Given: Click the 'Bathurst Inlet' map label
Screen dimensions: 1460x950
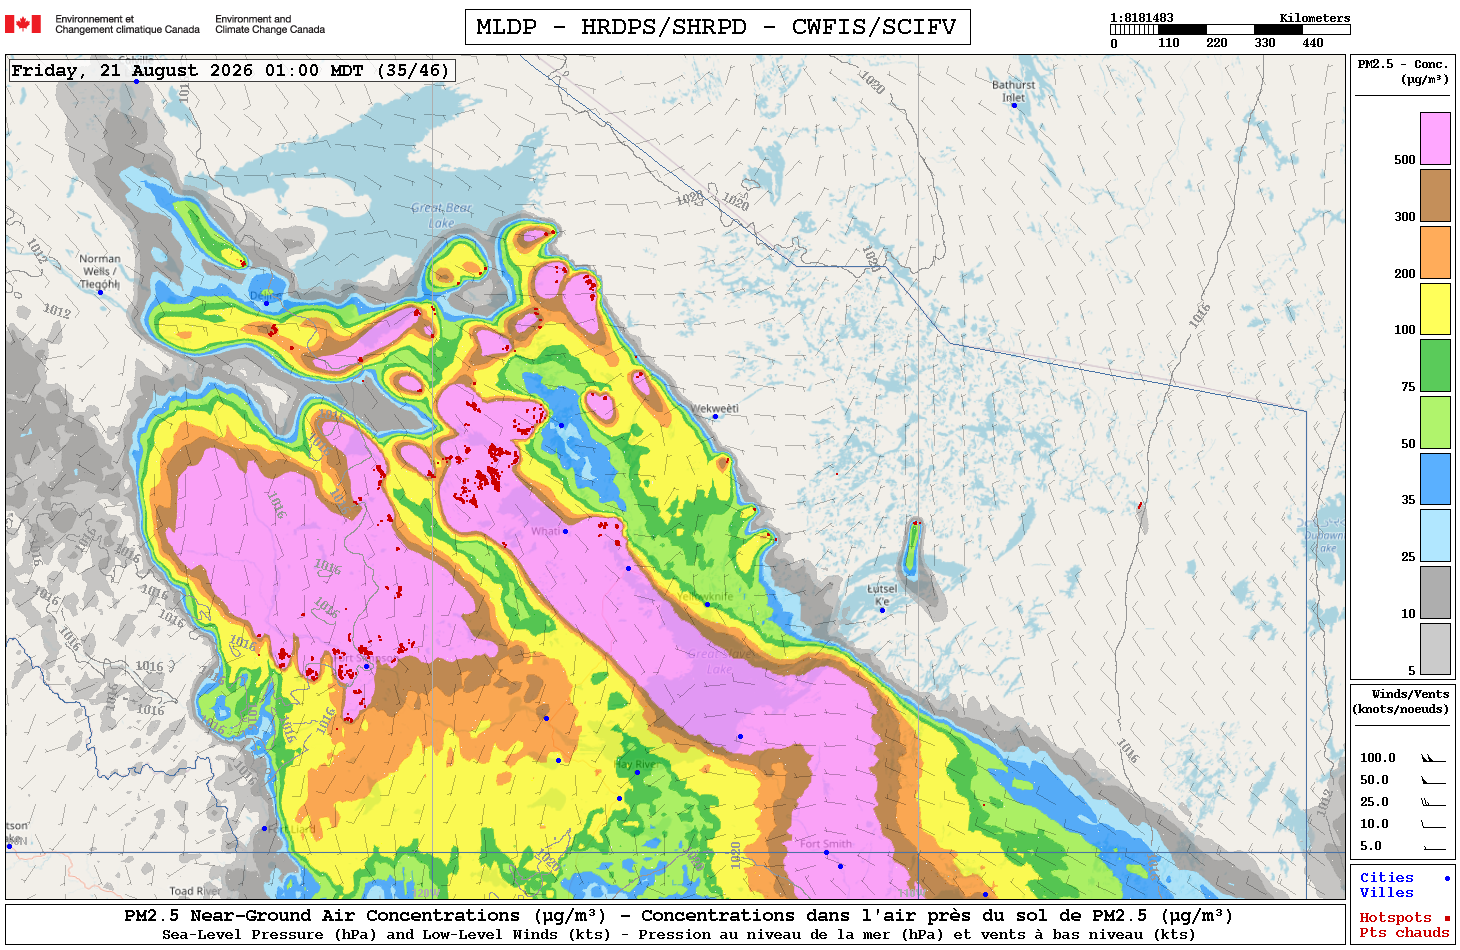Looking at the screenshot, I should 1014,91.
